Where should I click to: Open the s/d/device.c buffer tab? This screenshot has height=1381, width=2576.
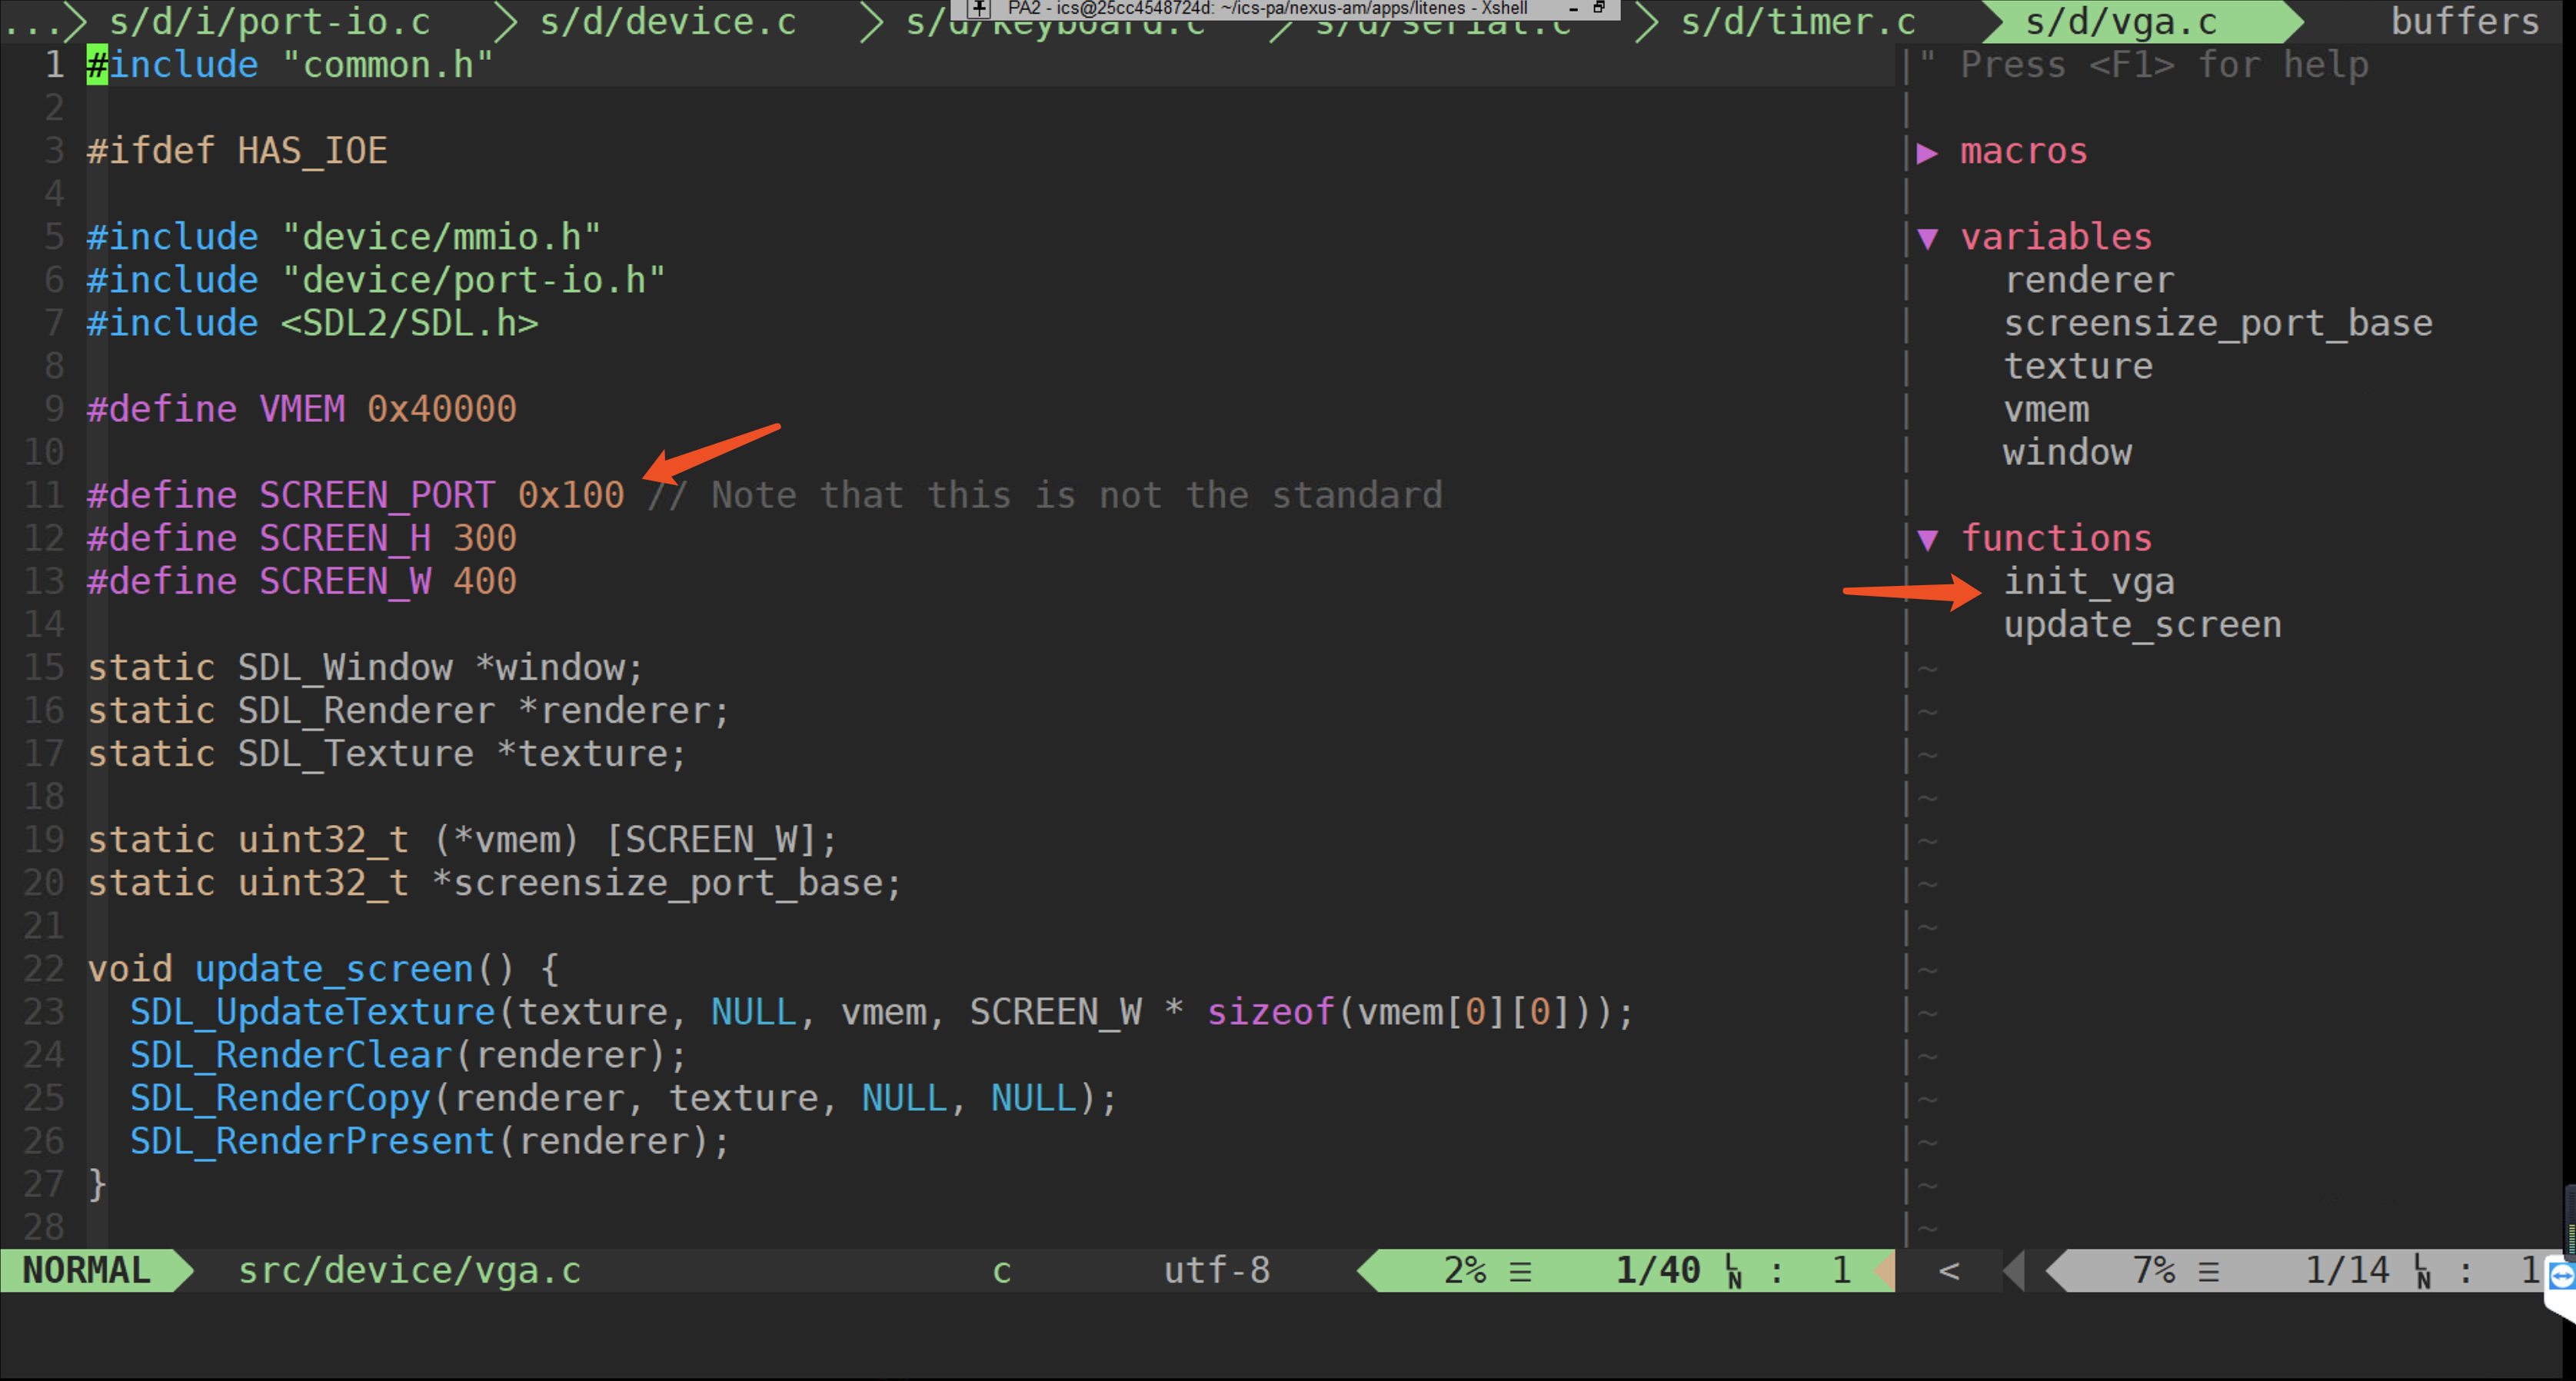(x=667, y=22)
